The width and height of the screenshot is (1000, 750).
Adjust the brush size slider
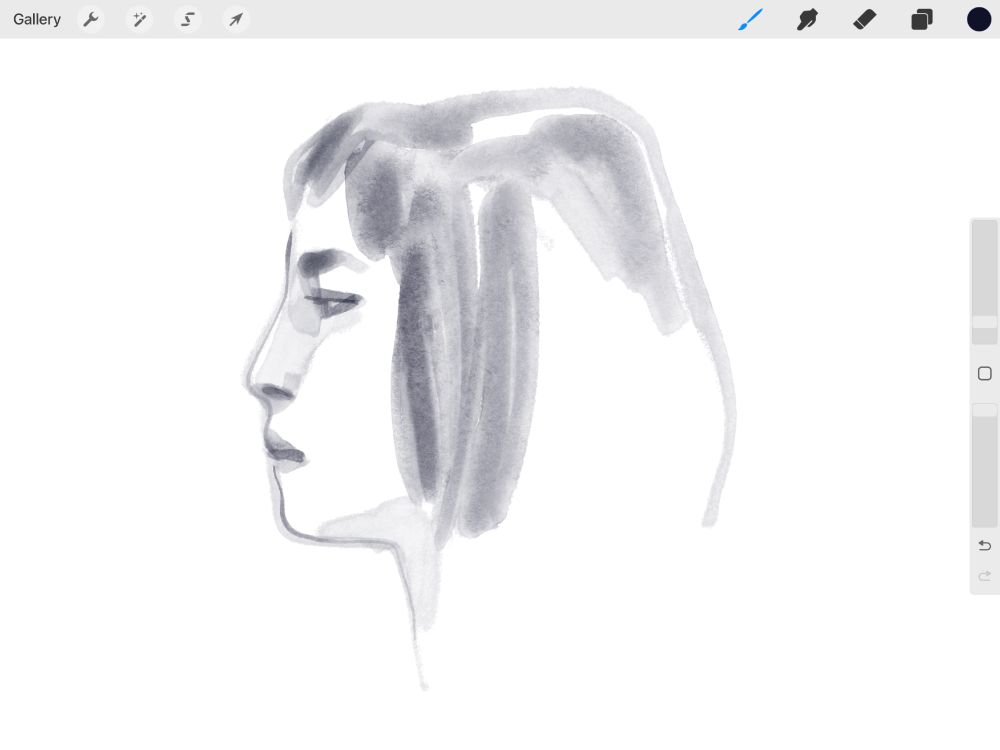(985, 281)
